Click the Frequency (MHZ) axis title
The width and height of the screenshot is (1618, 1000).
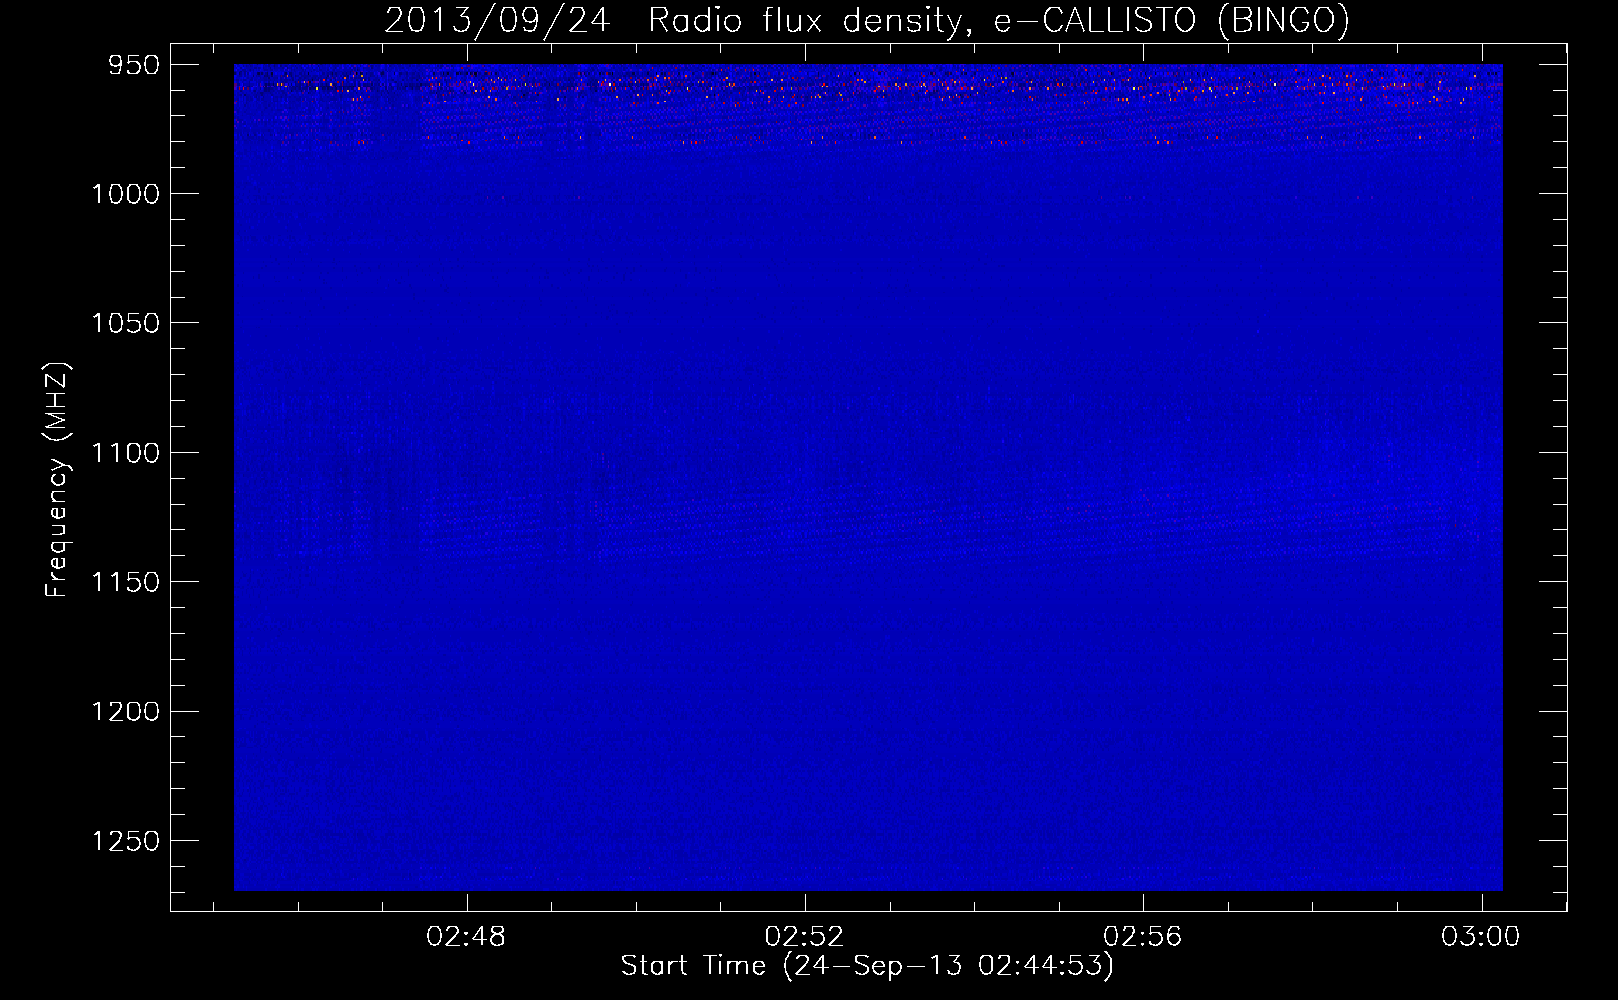(58, 479)
